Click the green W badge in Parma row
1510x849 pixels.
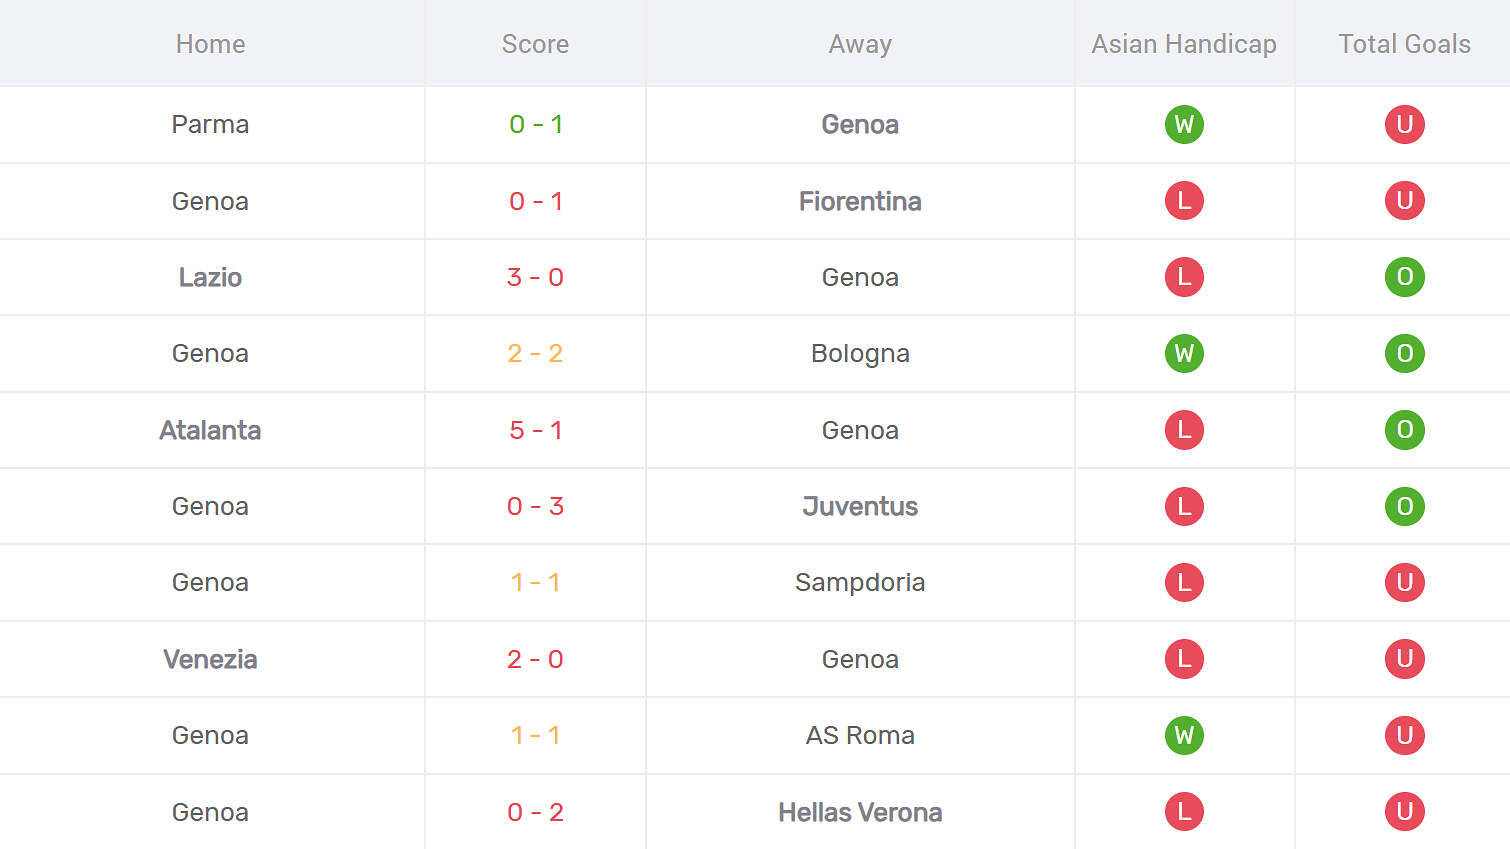click(x=1184, y=124)
